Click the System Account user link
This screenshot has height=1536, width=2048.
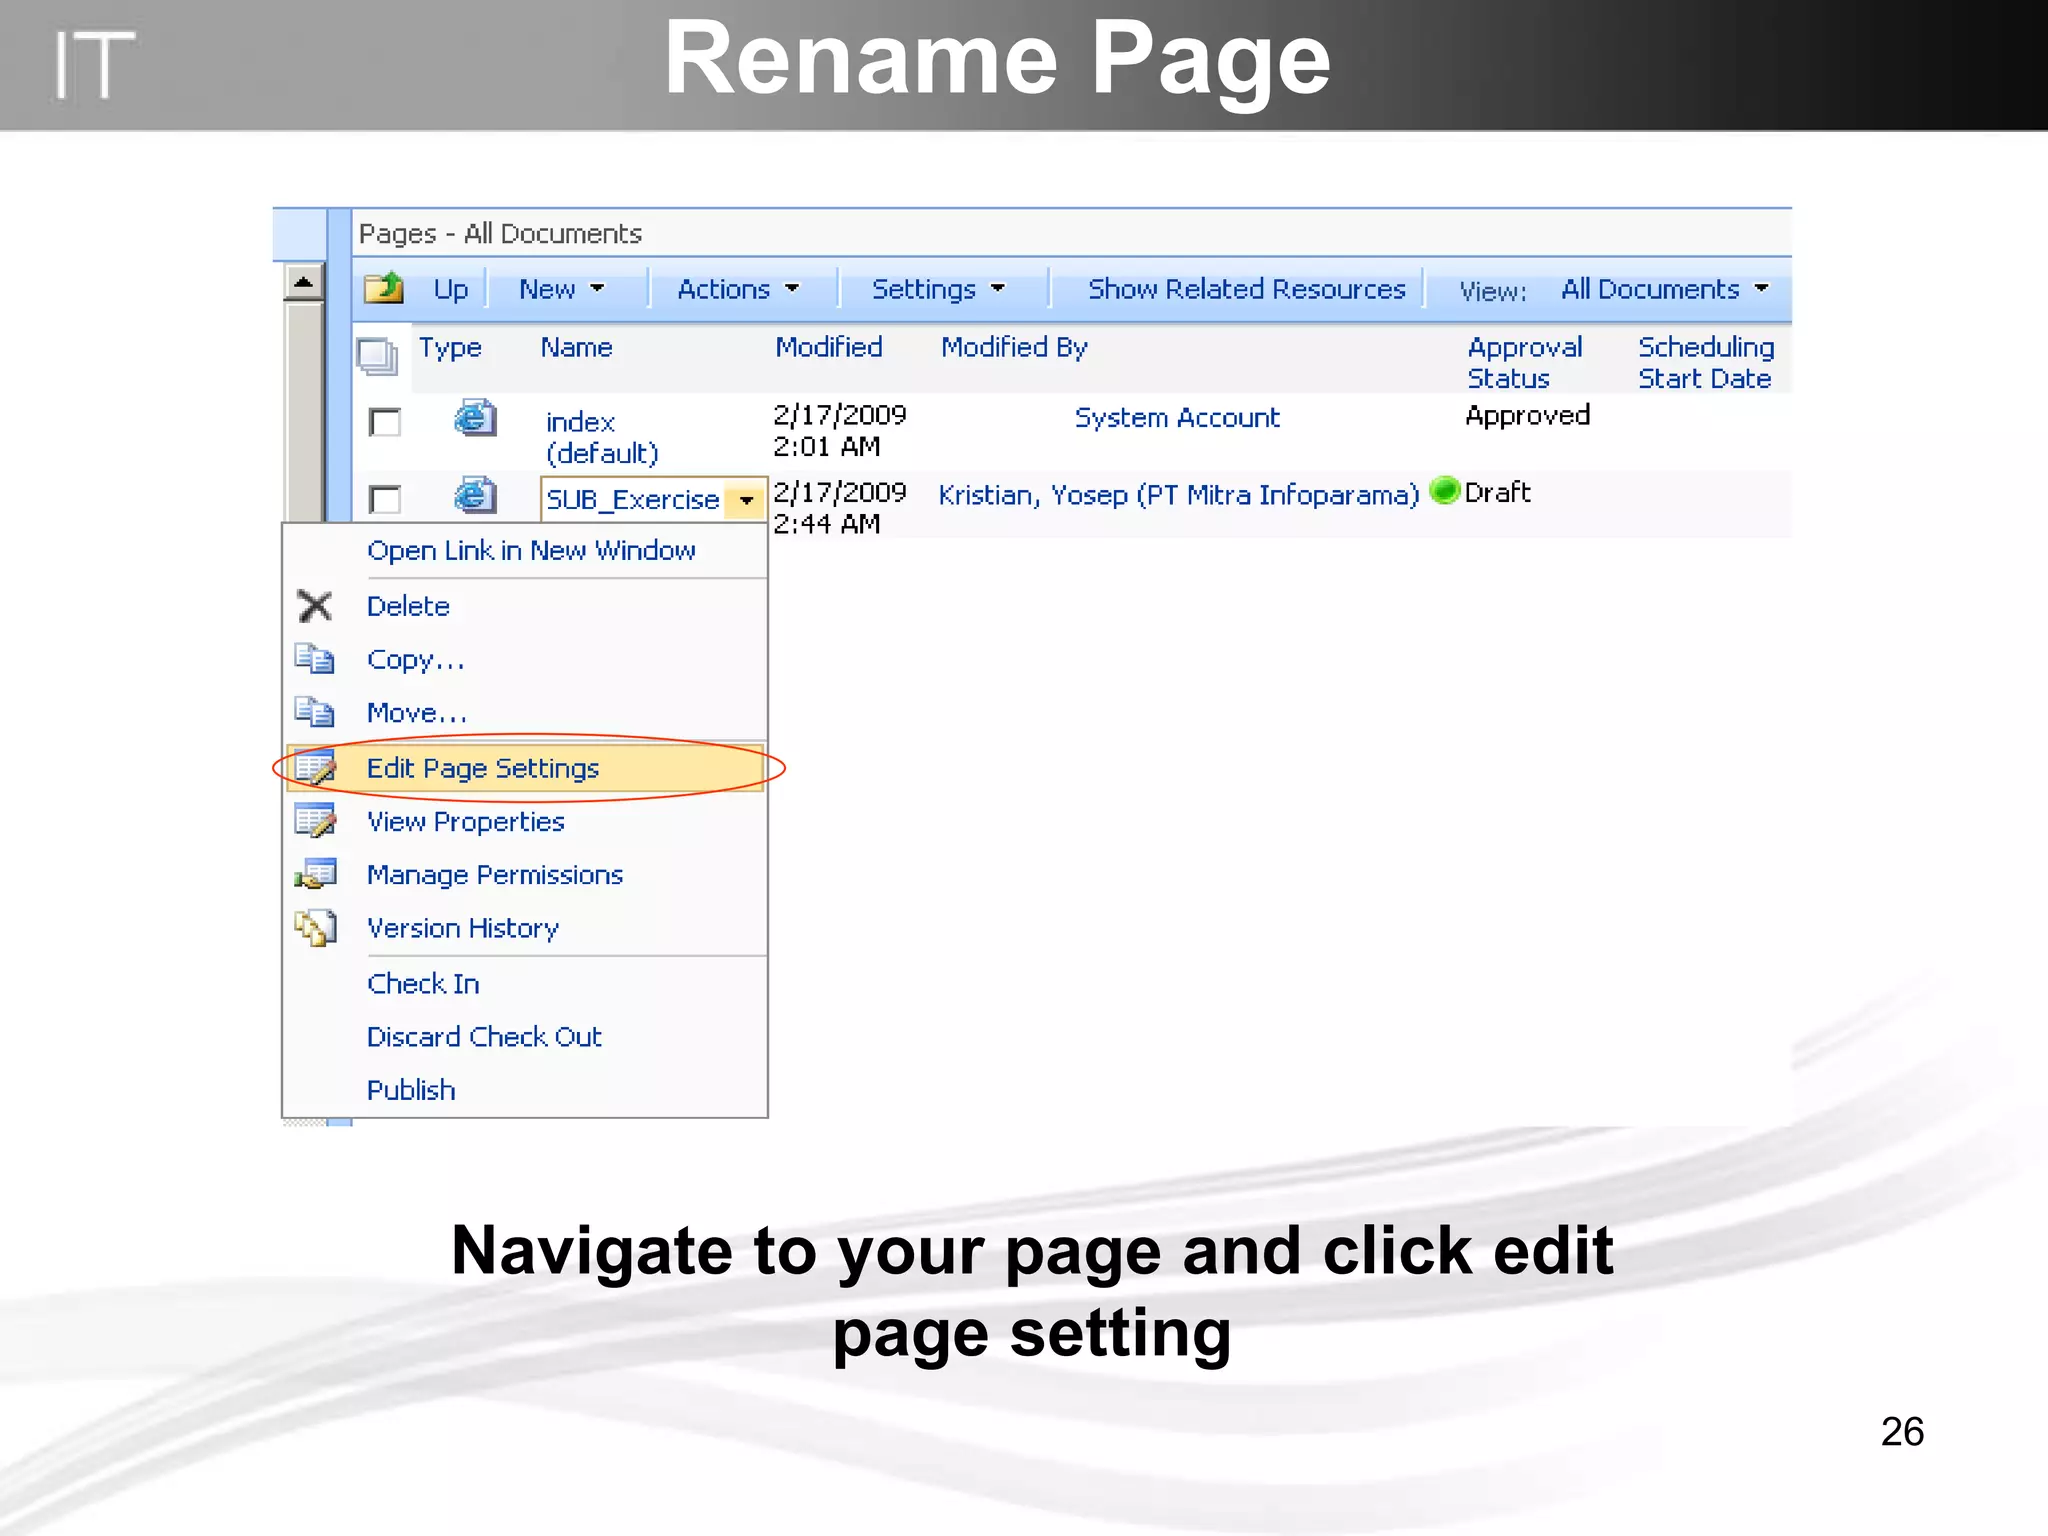point(1177,417)
